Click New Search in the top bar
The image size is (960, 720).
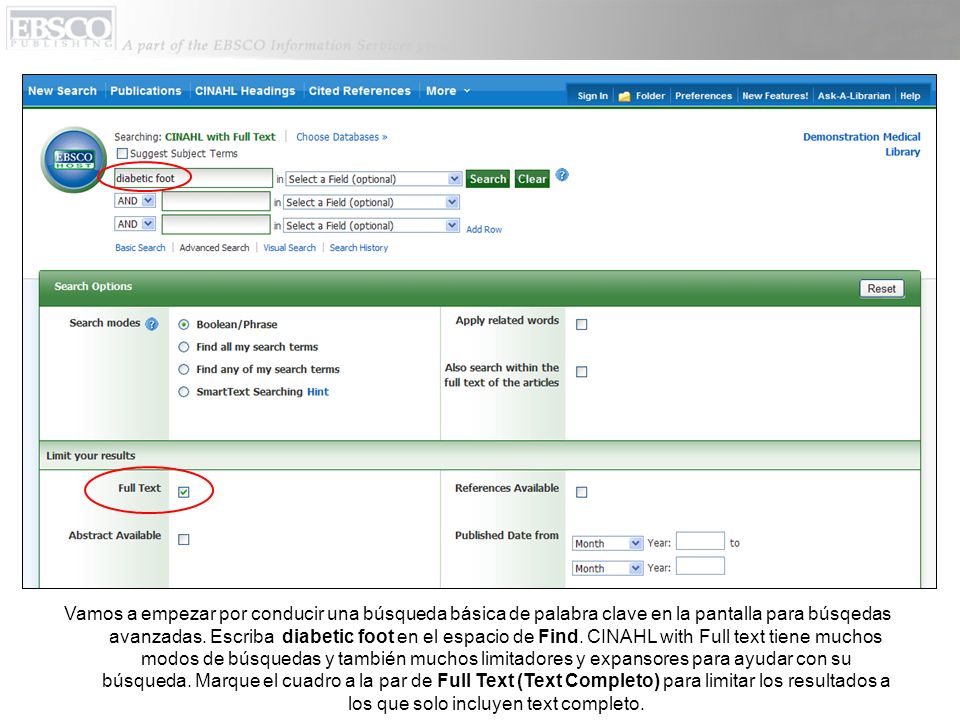pyautogui.click(x=62, y=91)
